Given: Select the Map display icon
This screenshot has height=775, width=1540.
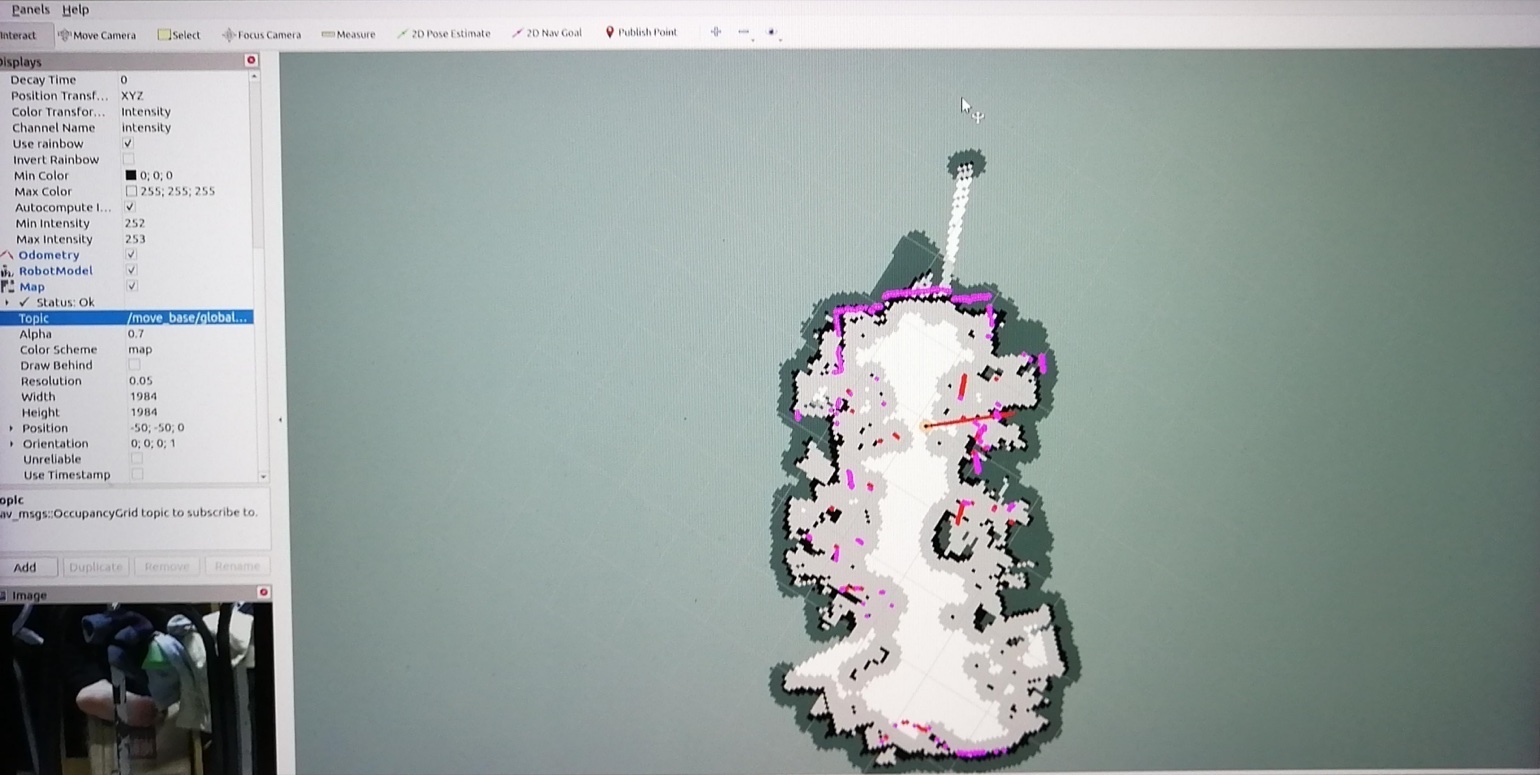Looking at the screenshot, I should pyautogui.click(x=8, y=287).
